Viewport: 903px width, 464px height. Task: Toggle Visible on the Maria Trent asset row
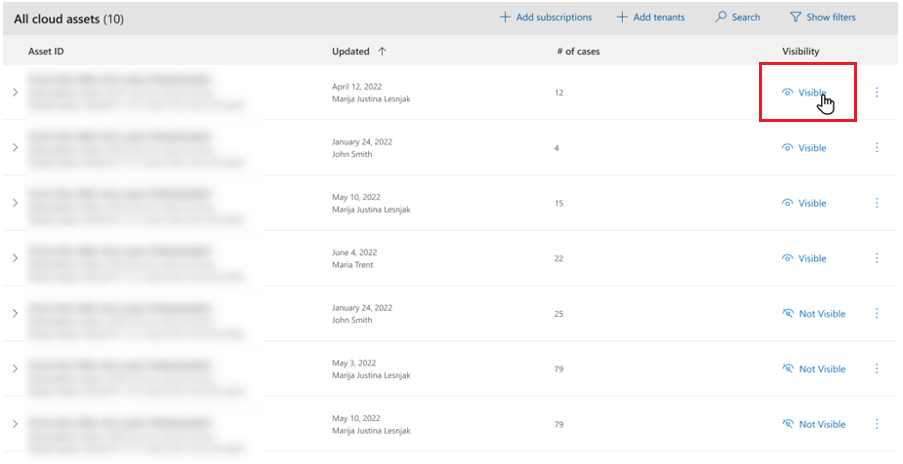pos(804,258)
